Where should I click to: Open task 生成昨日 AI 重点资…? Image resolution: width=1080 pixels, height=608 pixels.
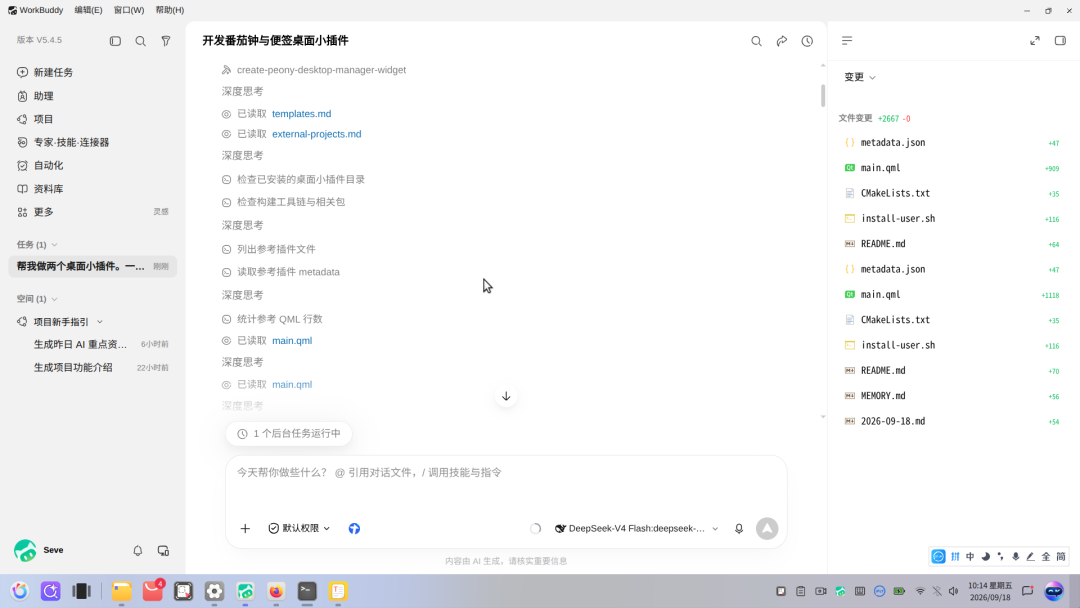(x=92, y=344)
